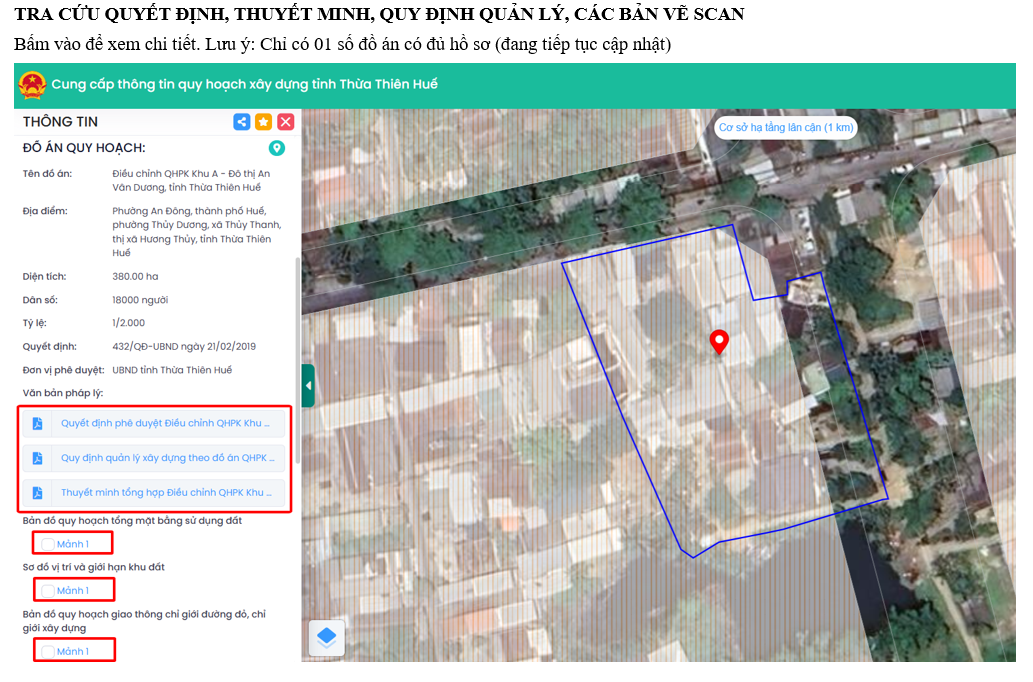
Task: Open Quyết định phê duyệt Điều chỉnh document
Action: (x=166, y=423)
